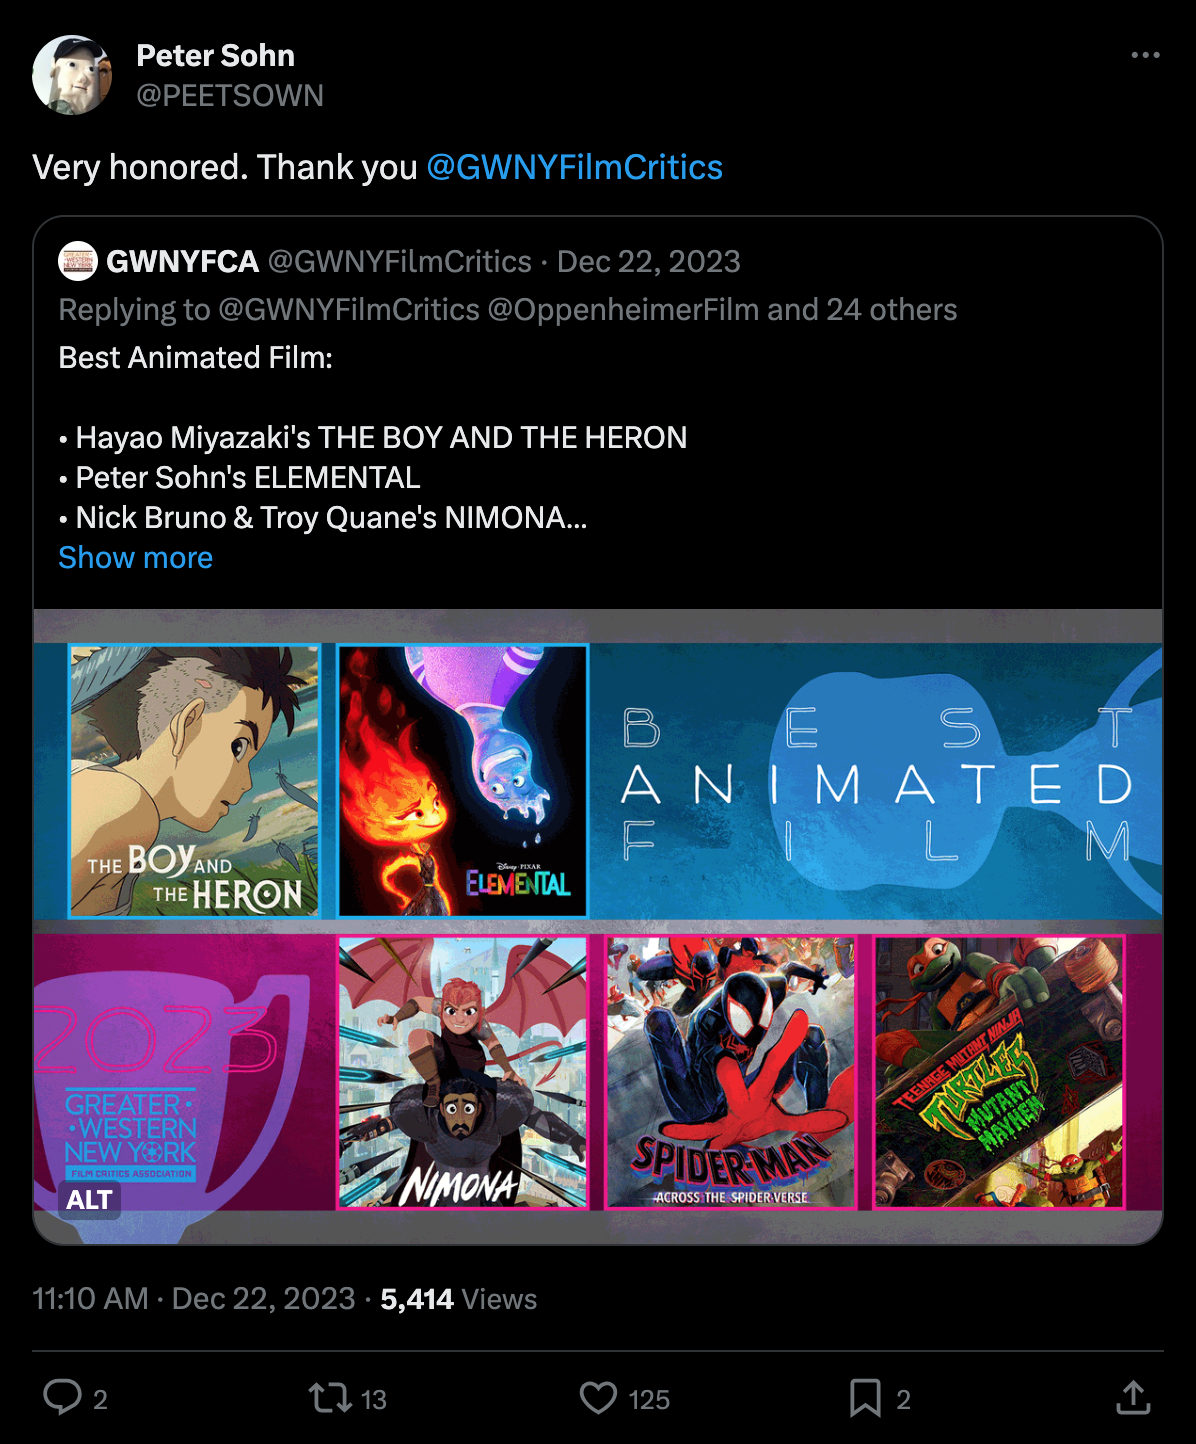
Task: Open GWNYFCA name in quoted tweet
Action: click(182, 261)
